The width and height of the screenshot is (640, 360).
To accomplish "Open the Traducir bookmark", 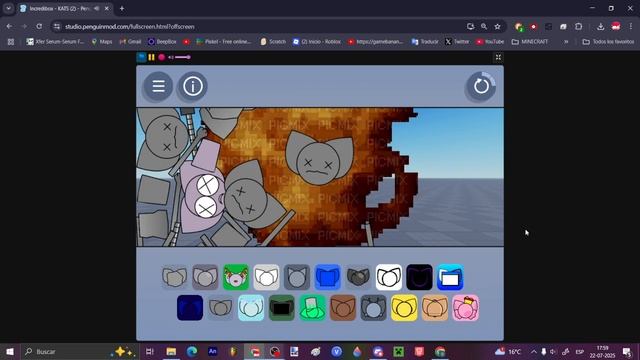I will (425, 42).
